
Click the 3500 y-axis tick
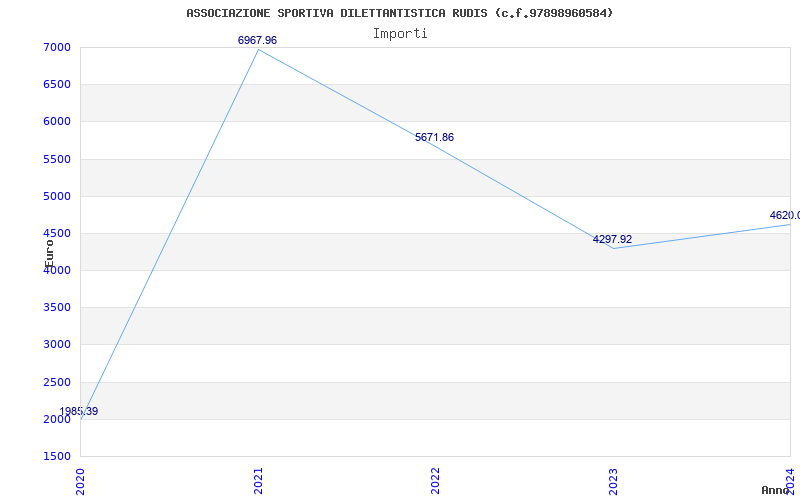57,307
